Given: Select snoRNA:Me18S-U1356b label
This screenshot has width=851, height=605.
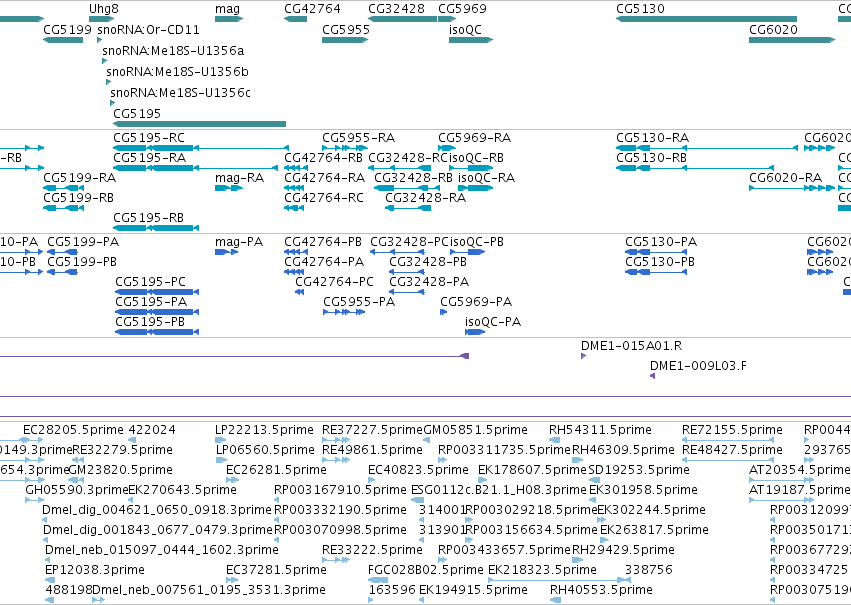Looking at the screenshot, I should click(x=177, y=72).
